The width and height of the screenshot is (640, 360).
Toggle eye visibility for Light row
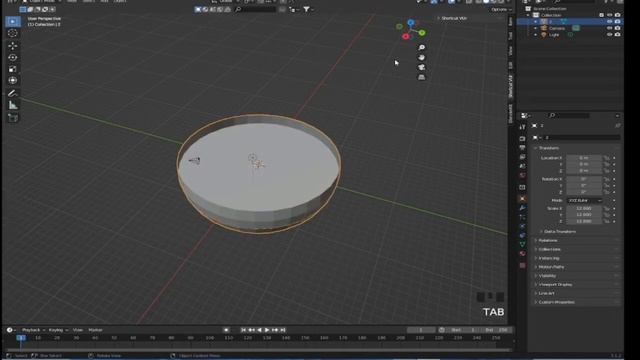click(609, 35)
